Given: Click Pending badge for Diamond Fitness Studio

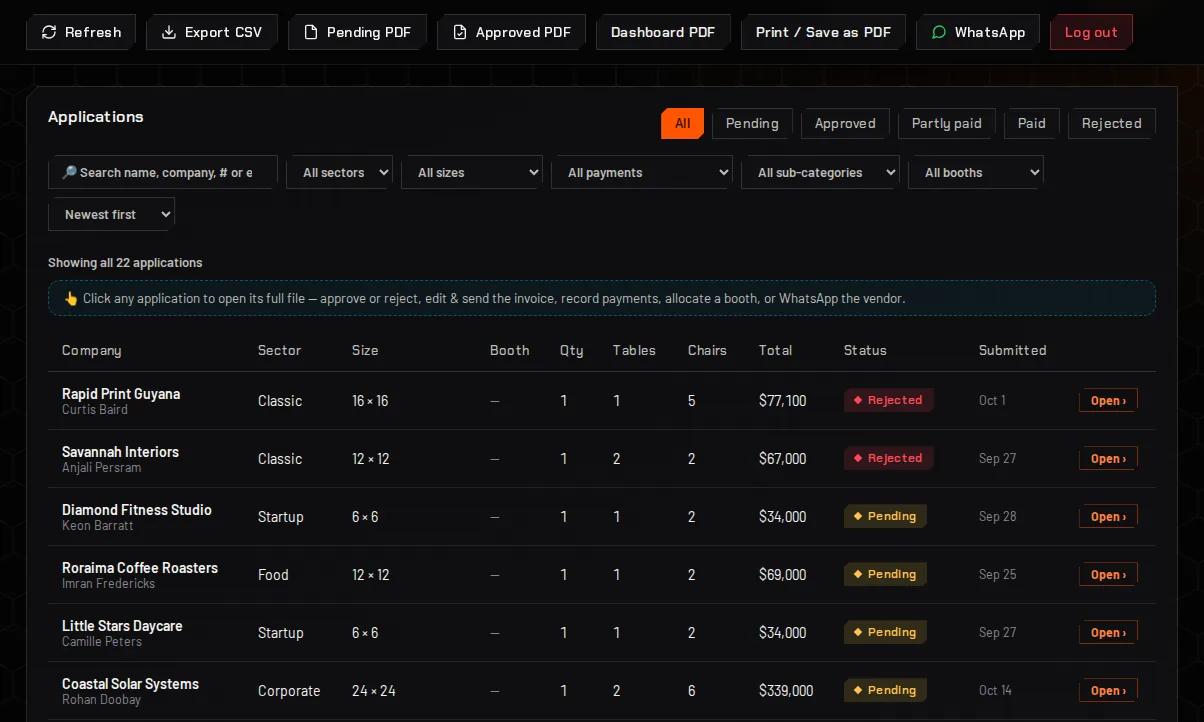Looking at the screenshot, I should (885, 516).
